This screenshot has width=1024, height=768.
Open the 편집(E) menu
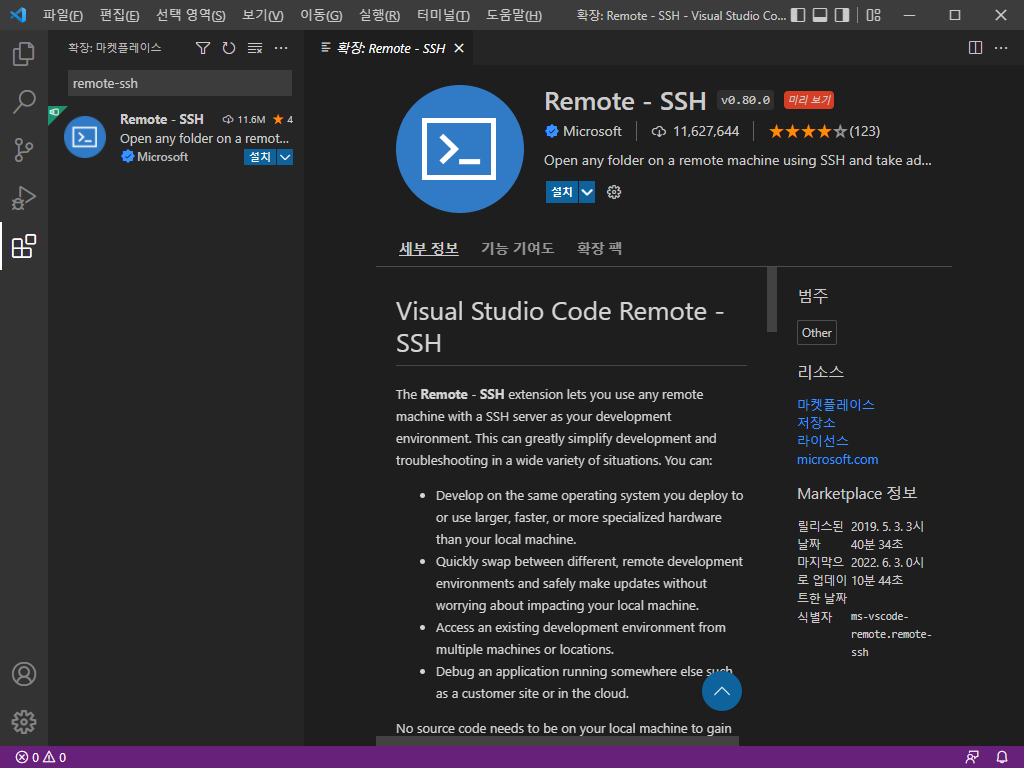tap(120, 15)
